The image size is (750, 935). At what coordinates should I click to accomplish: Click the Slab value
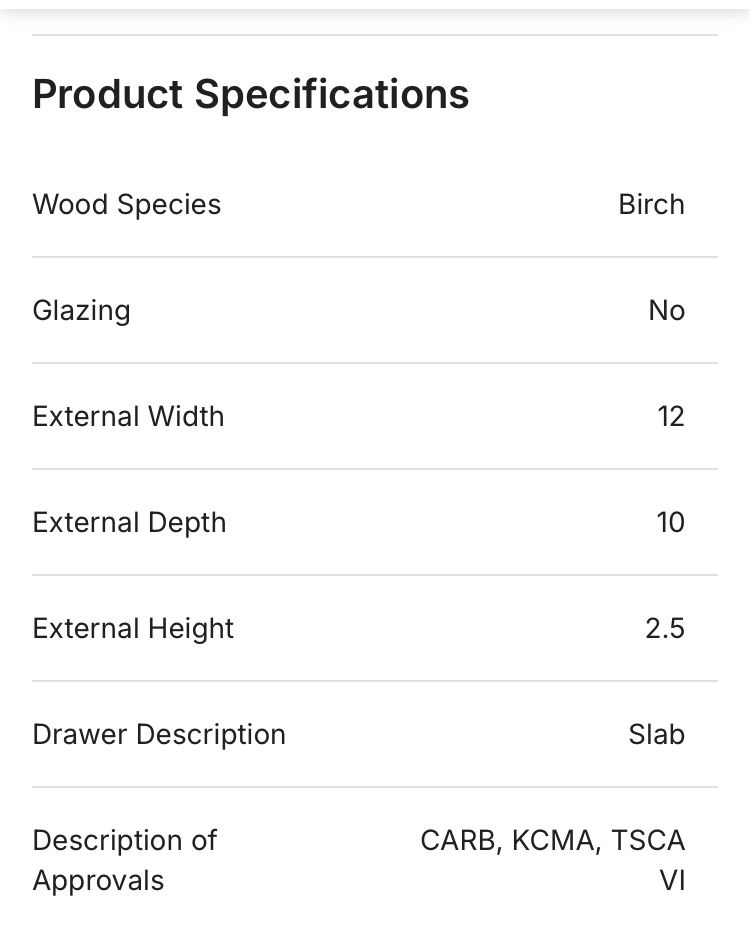point(656,735)
